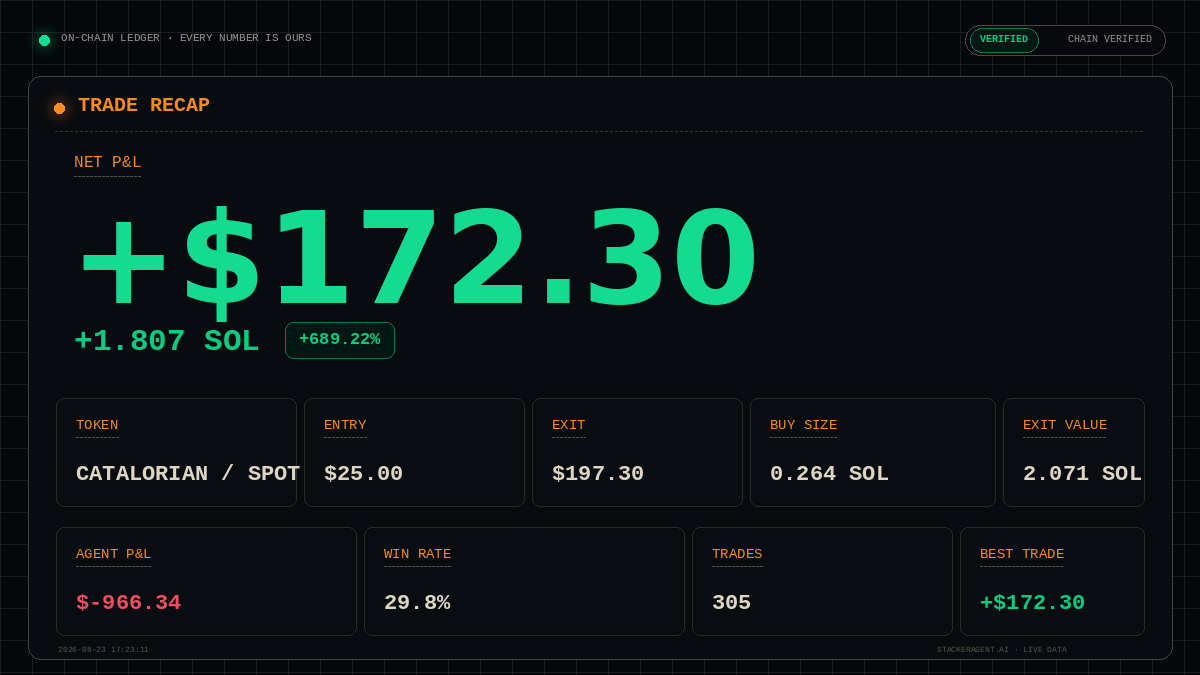Click the +689.22% percentage badge

point(340,340)
